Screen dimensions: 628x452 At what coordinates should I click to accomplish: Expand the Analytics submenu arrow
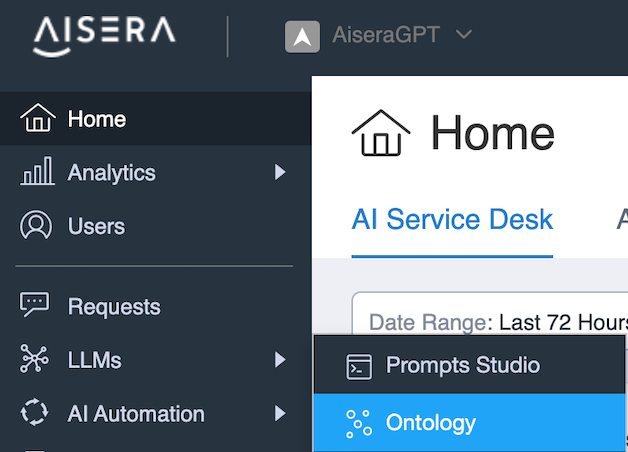[x=280, y=172]
